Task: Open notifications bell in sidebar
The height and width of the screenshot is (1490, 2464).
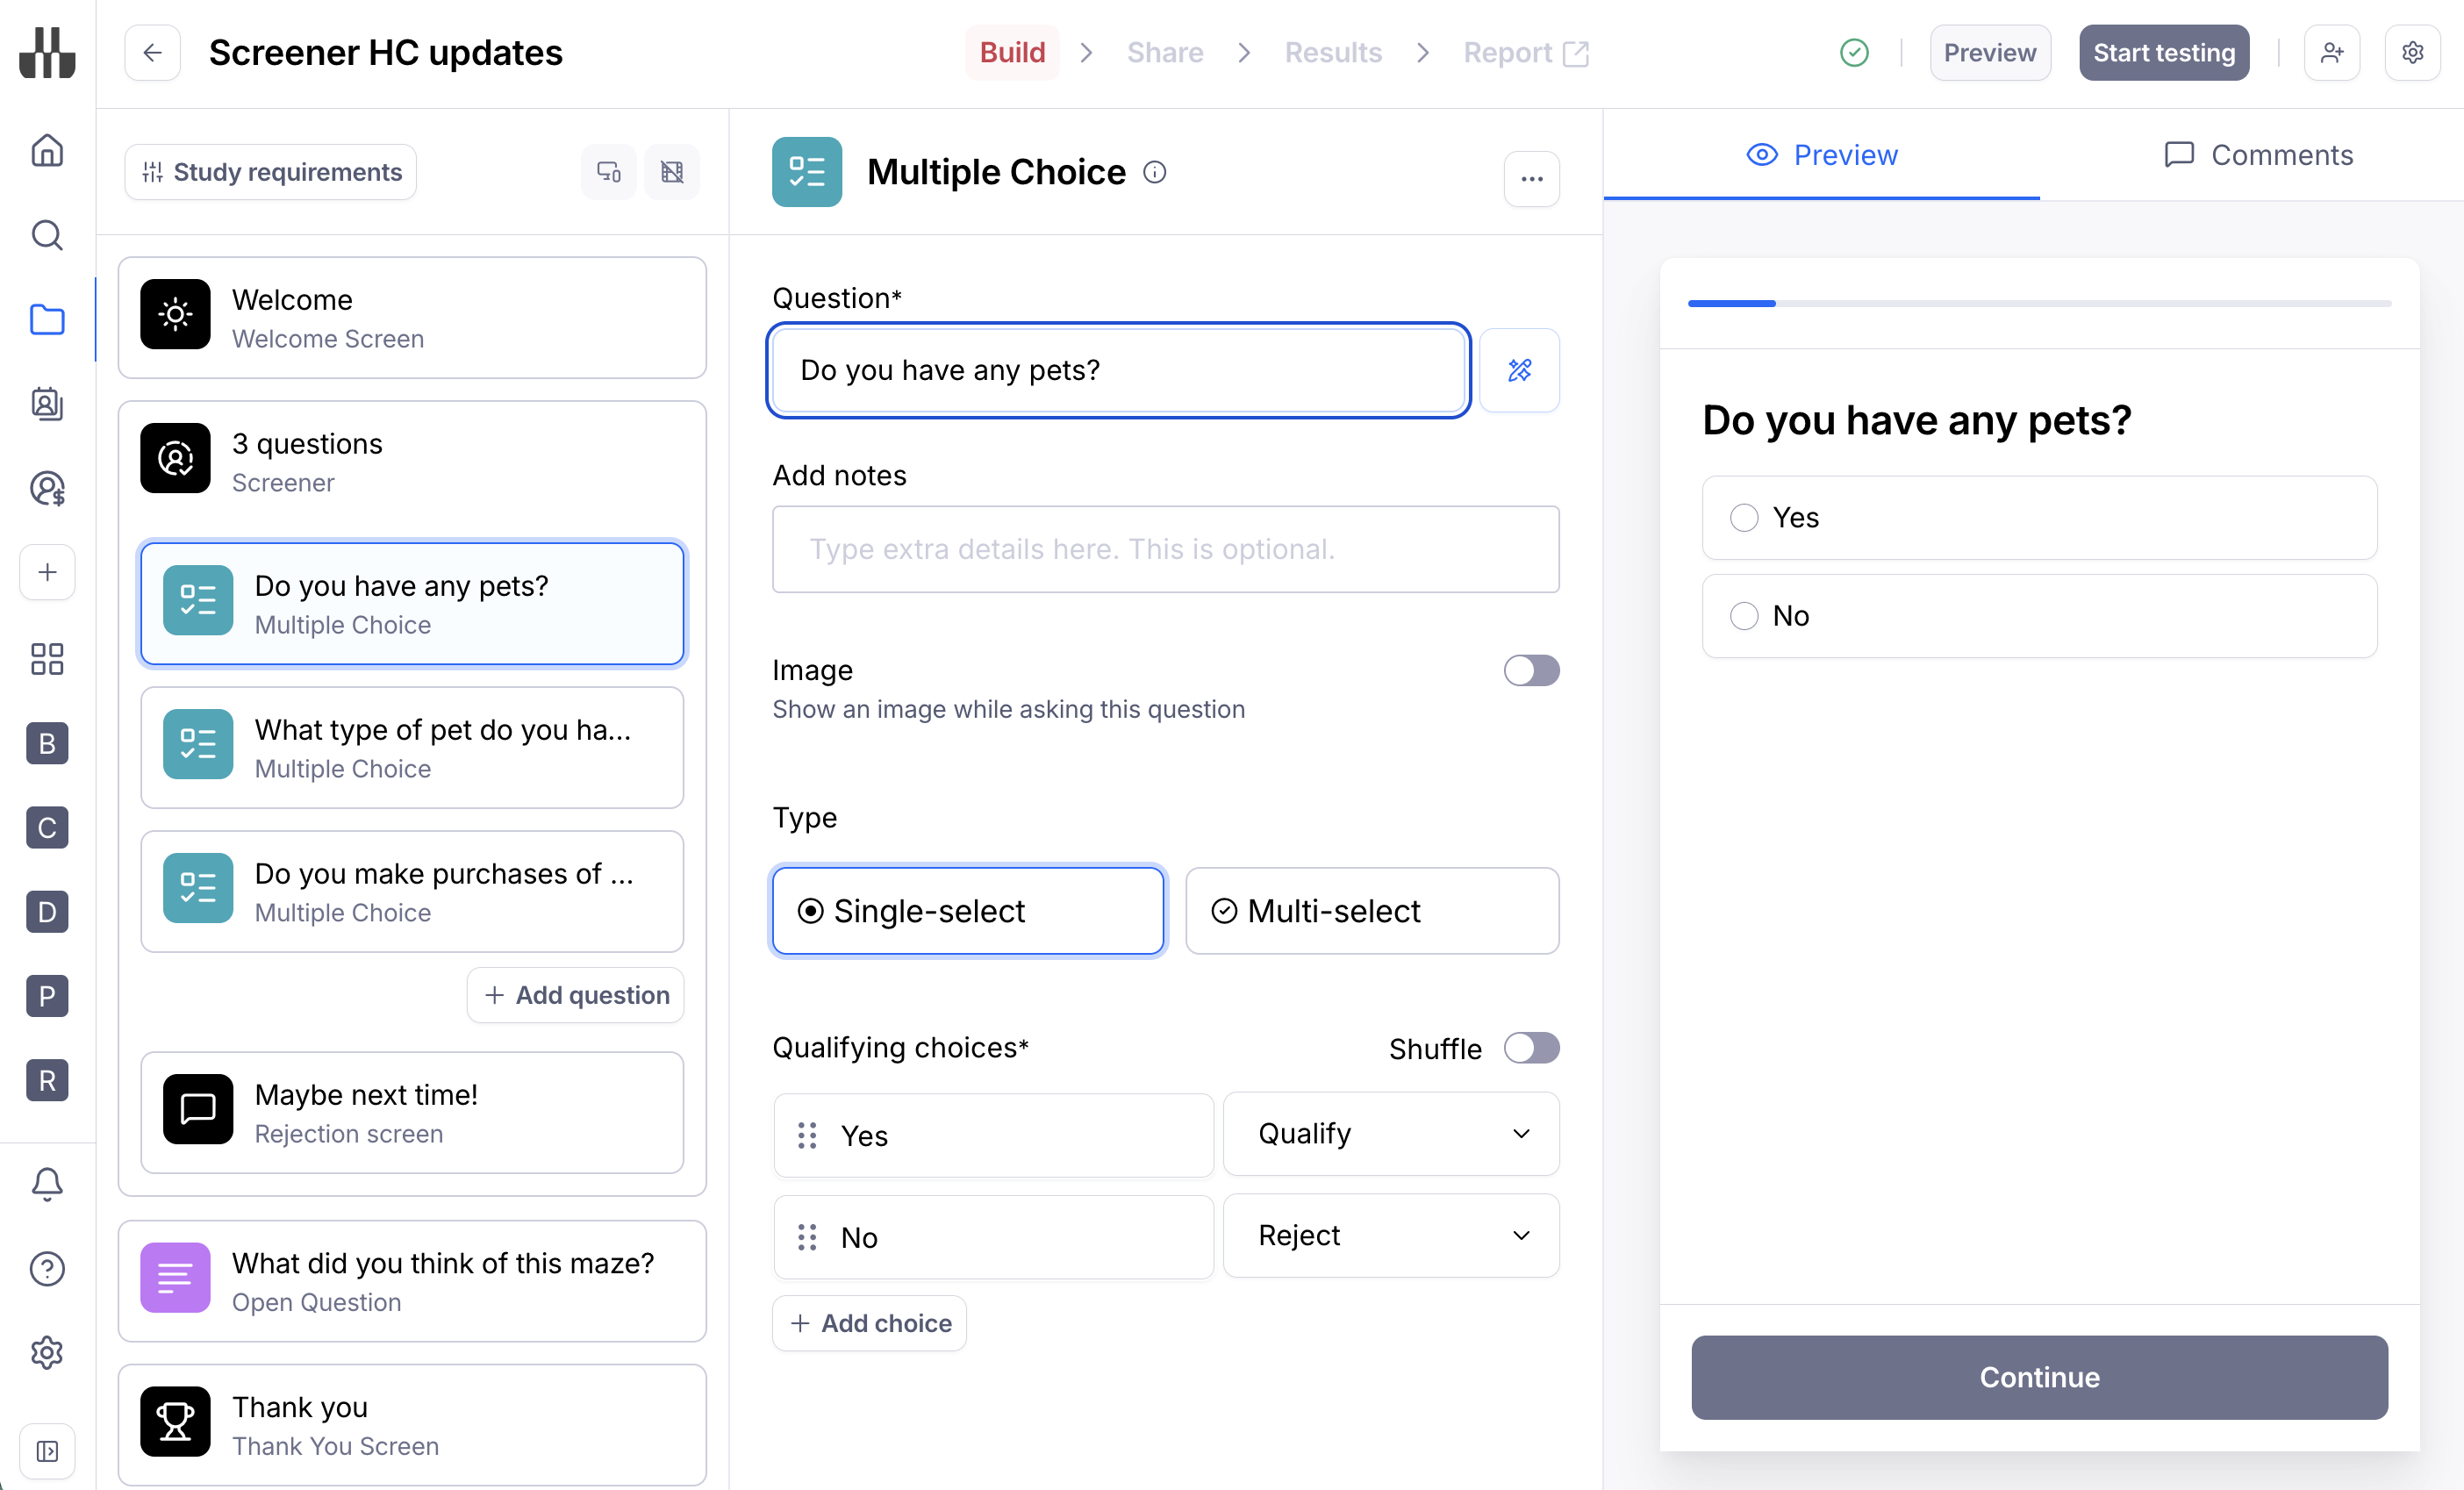Action: (x=47, y=1183)
